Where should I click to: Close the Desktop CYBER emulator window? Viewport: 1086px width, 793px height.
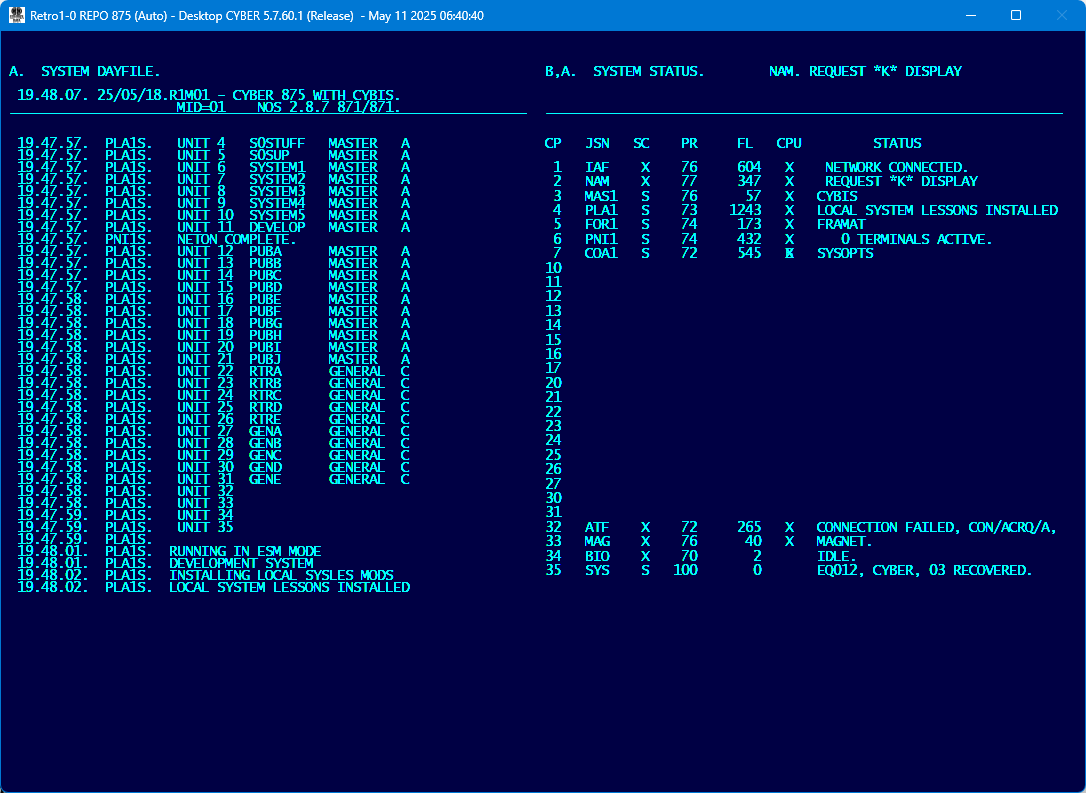[1061, 16]
